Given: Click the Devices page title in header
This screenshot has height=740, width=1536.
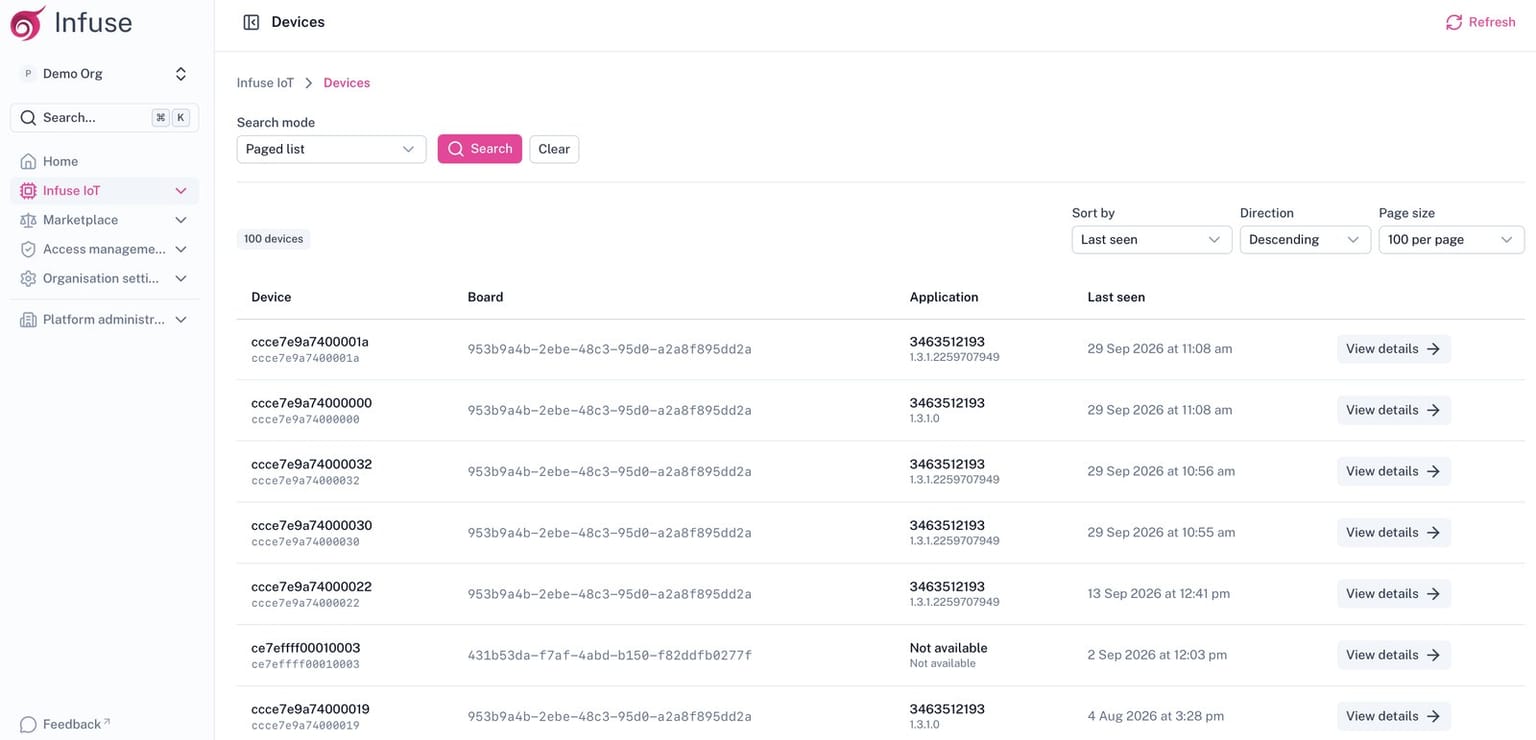Looking at the screenshot, I should point(298,22).
